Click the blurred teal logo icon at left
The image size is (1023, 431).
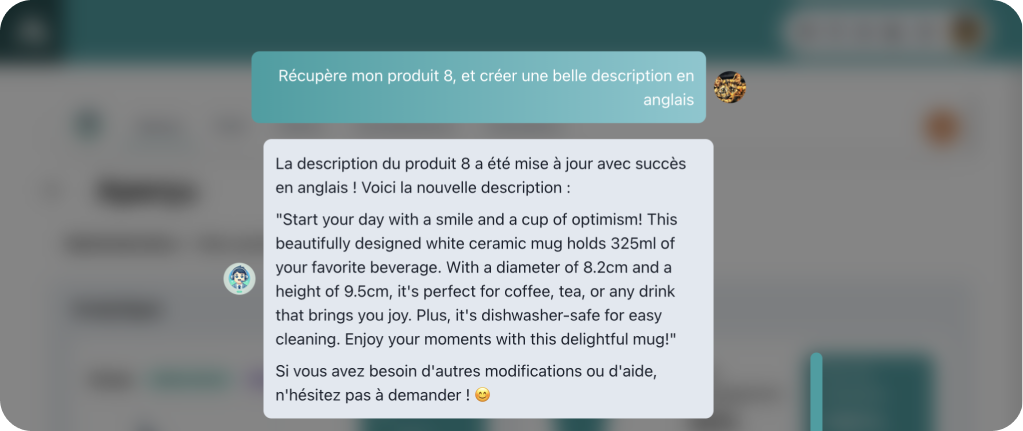90,127
